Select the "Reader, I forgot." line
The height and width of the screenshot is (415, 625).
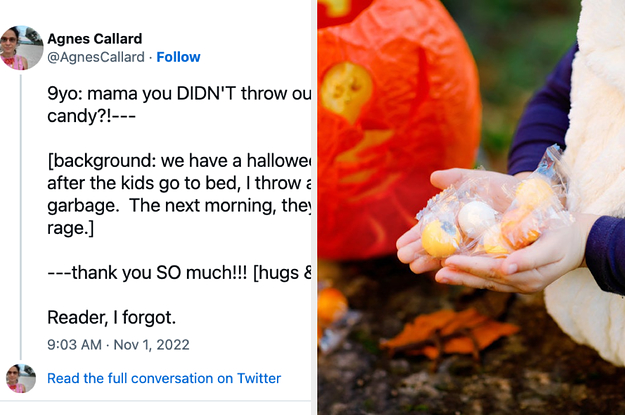point(111,317)
